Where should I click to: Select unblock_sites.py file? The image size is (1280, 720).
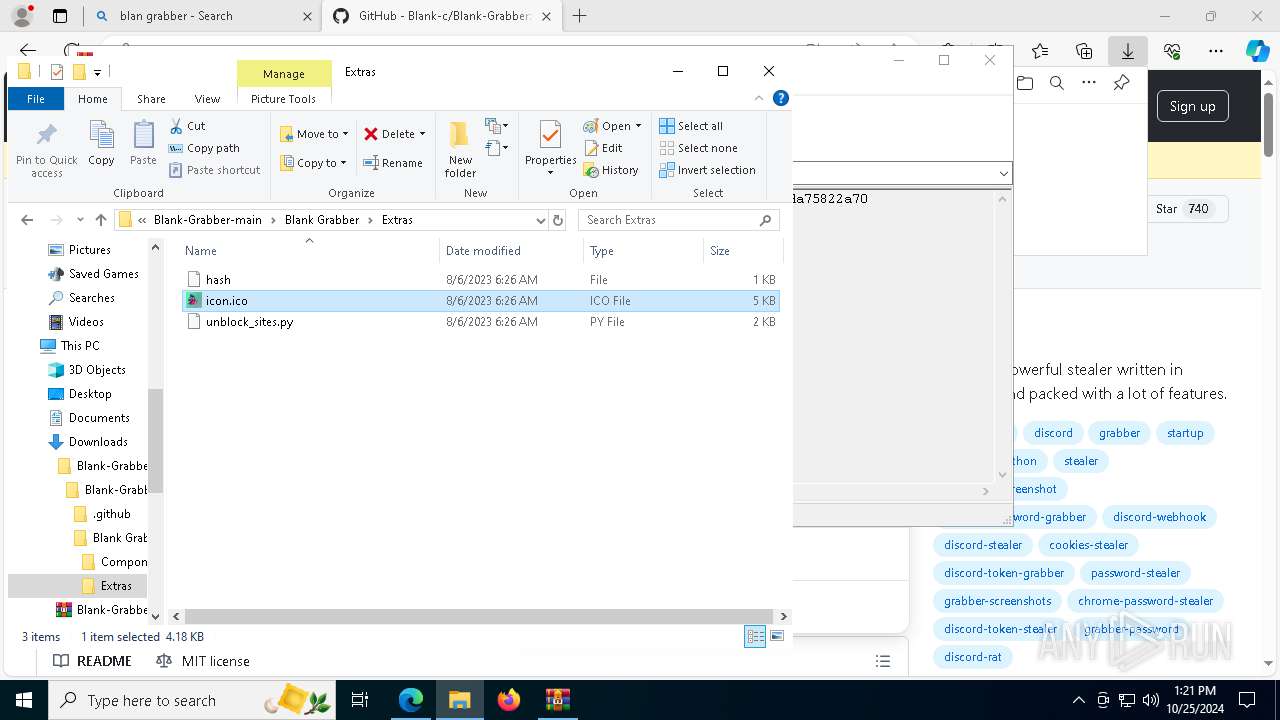click(480, 322)
